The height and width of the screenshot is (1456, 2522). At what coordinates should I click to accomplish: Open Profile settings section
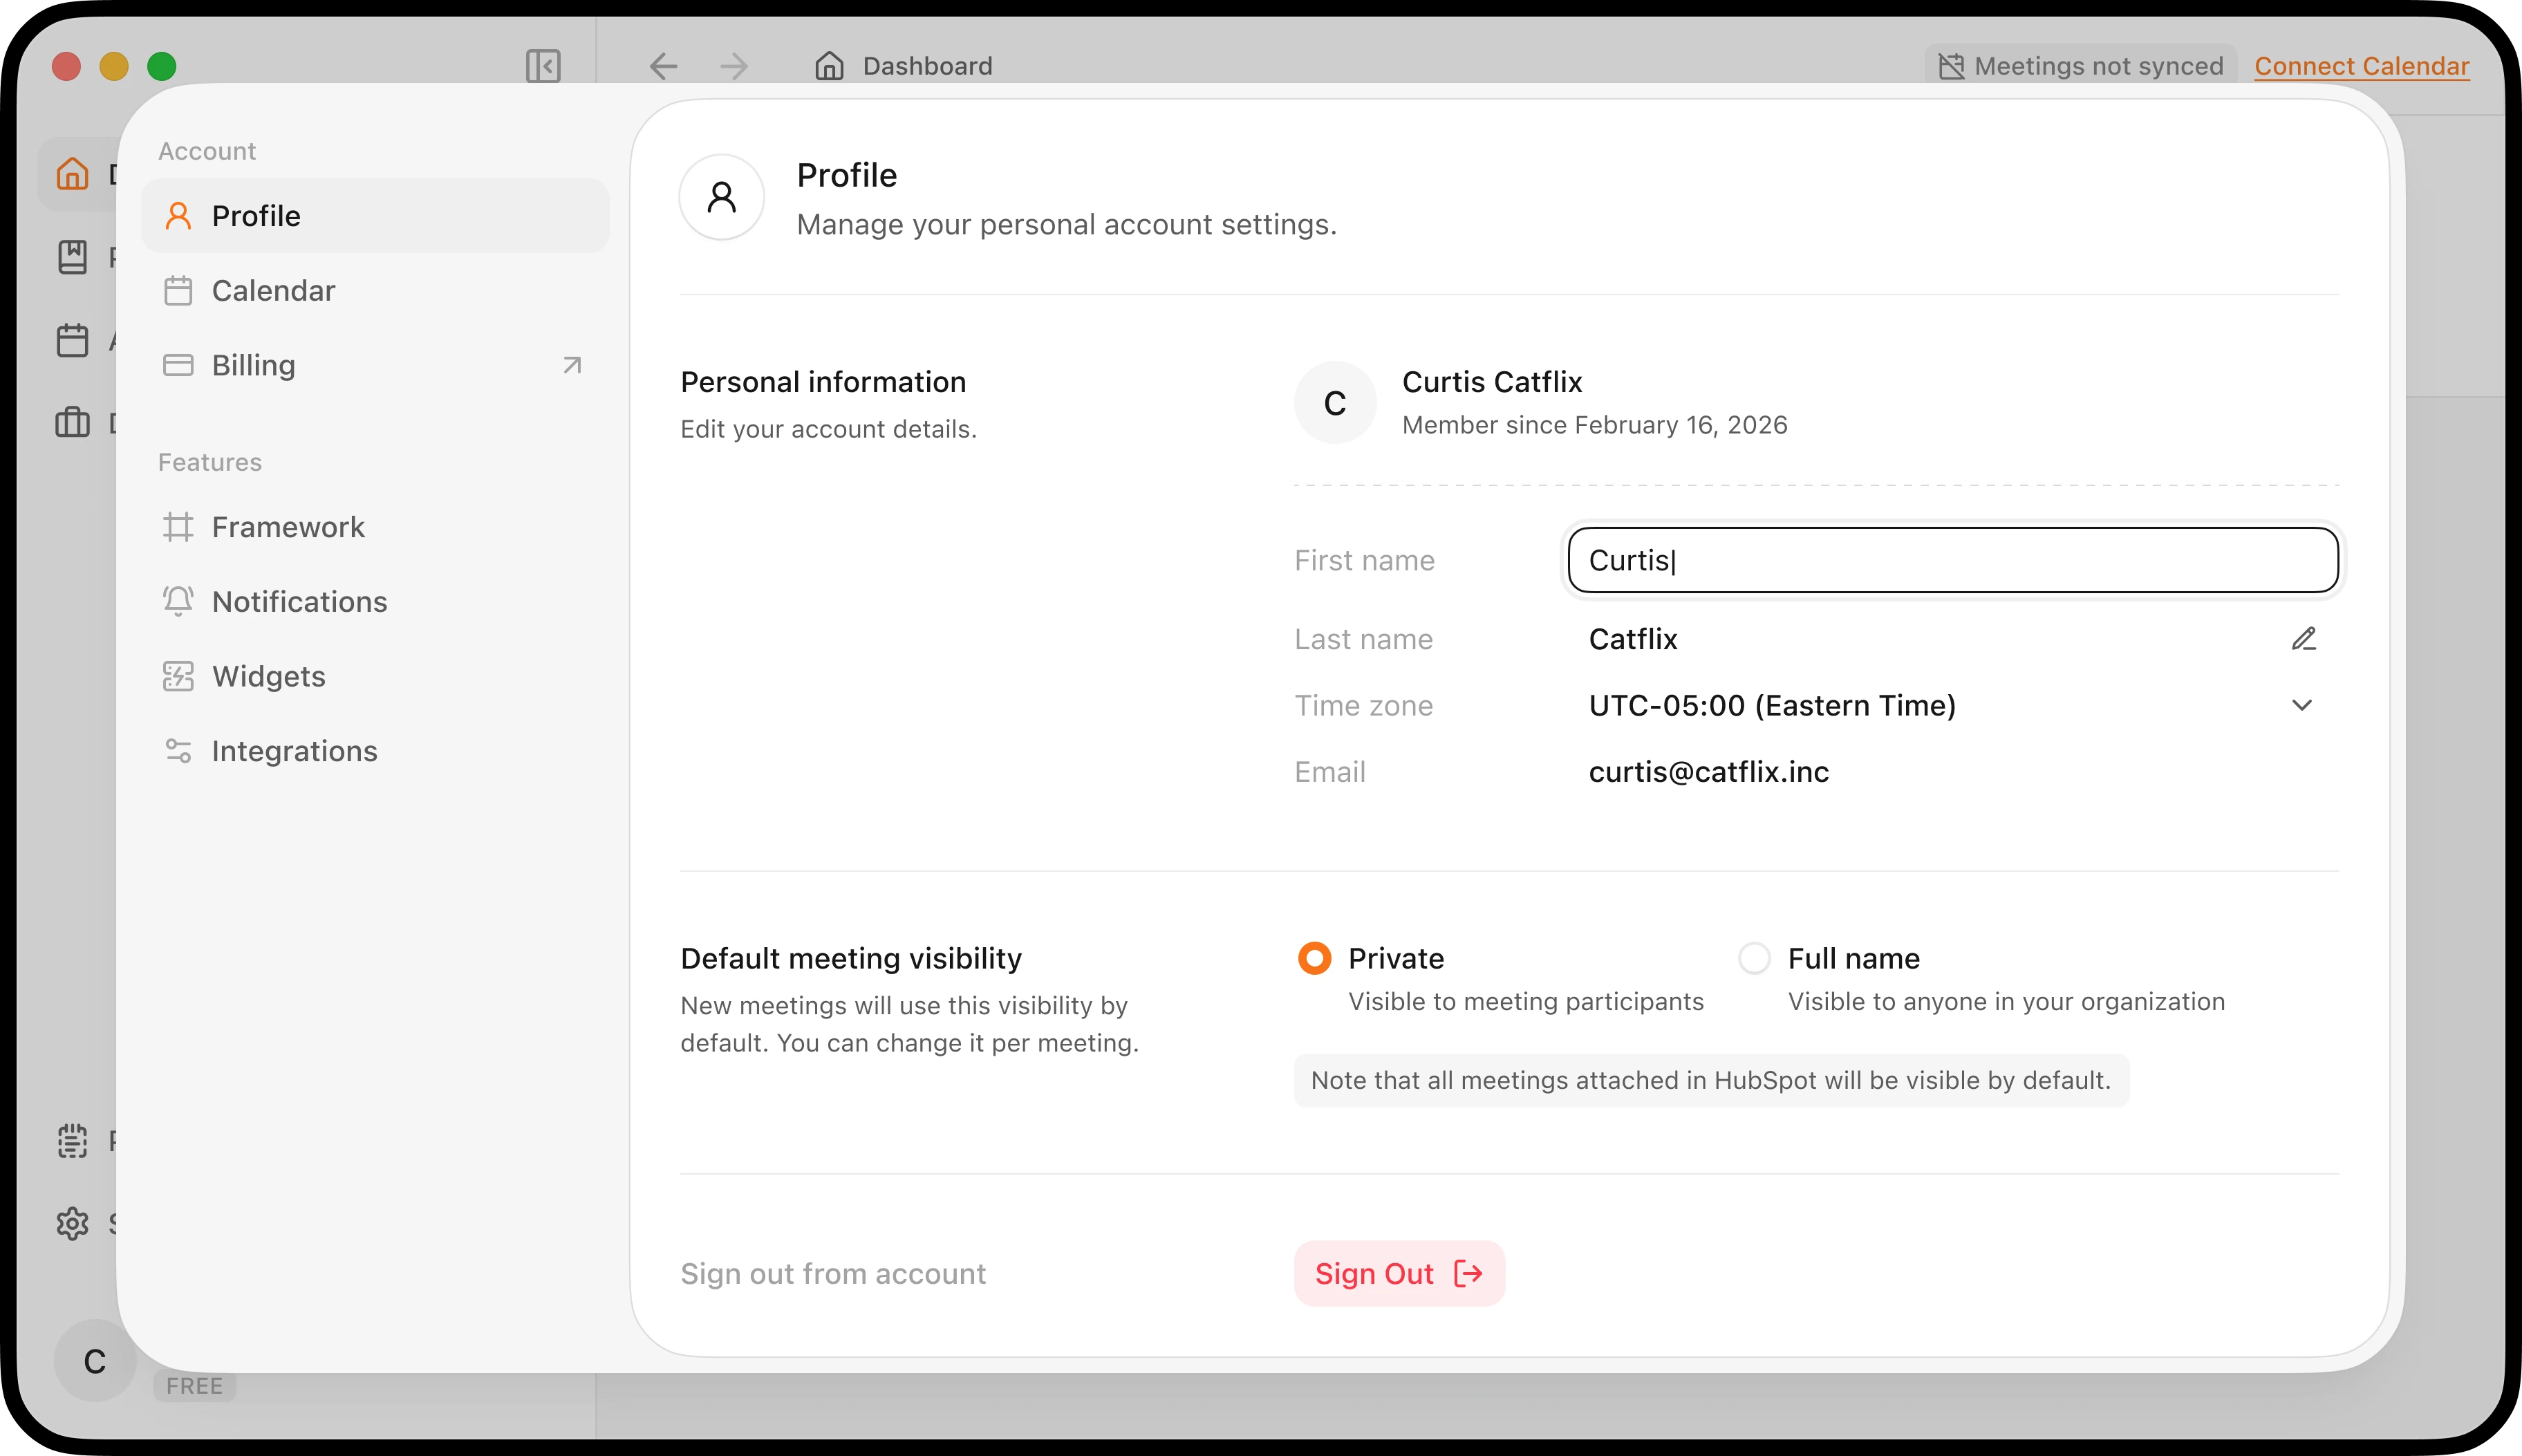click(375, 216)
